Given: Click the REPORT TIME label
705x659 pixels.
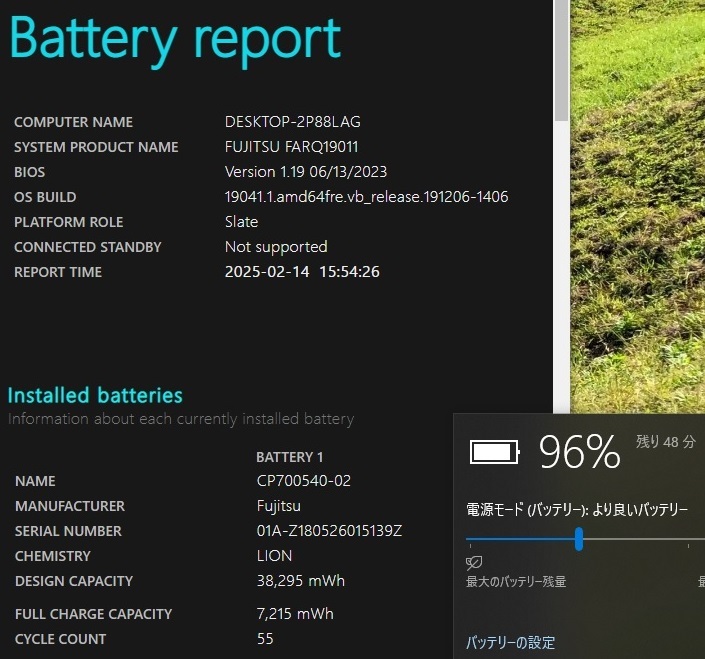Looking at the screenshot, I should 58,272.
